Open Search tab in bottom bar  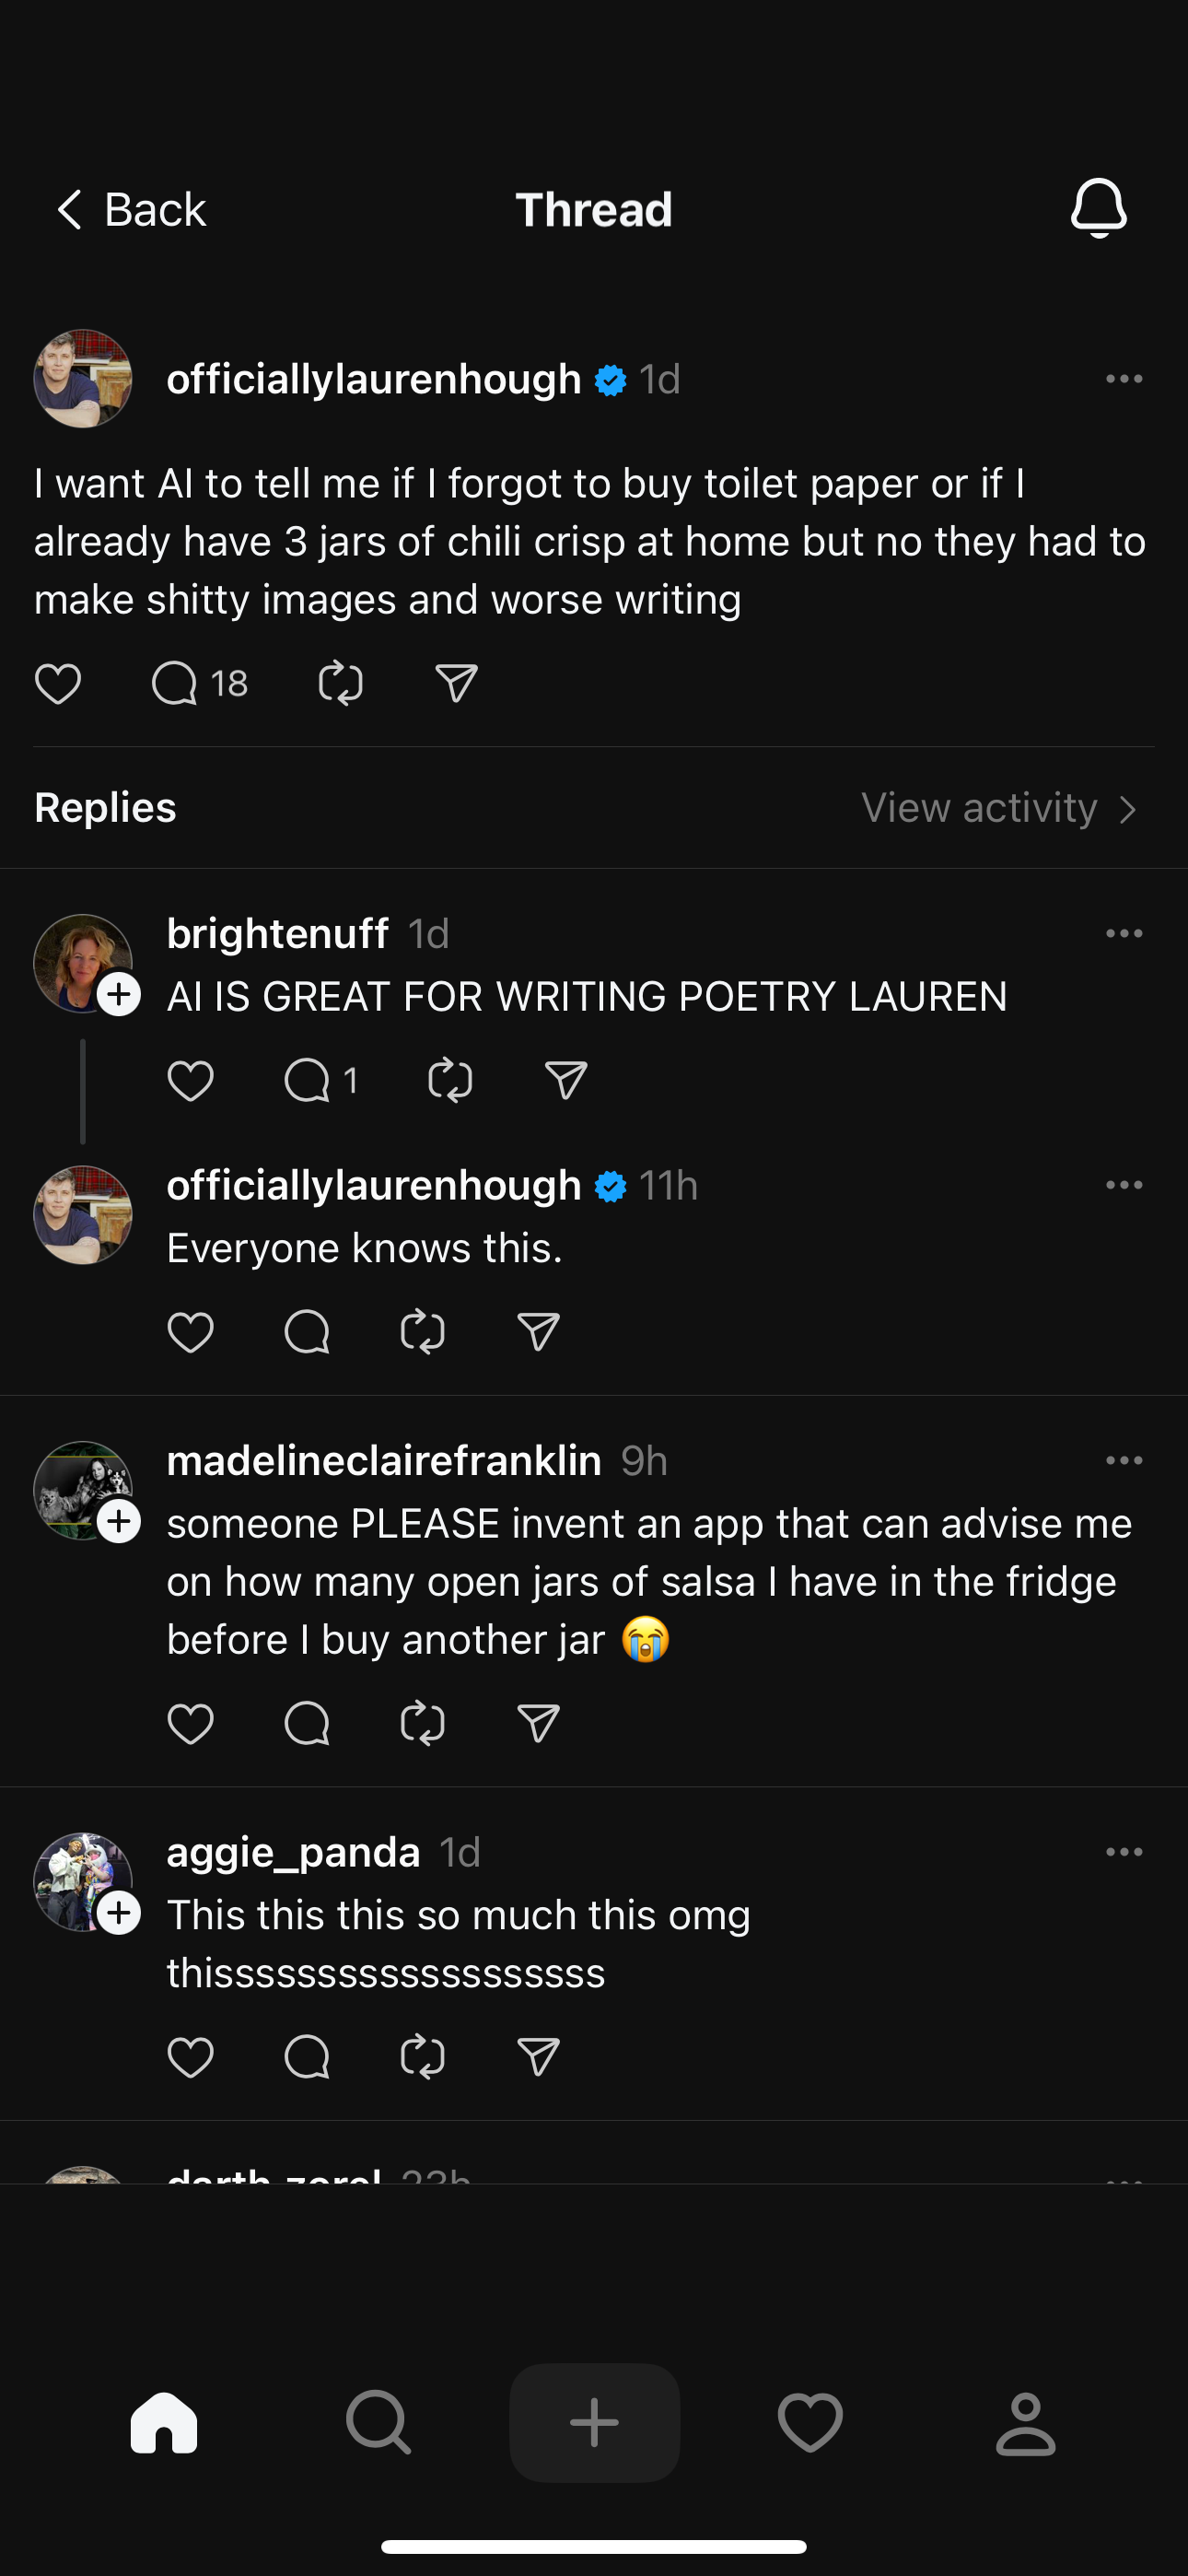pyautogui.click(x=379, y=2423)
